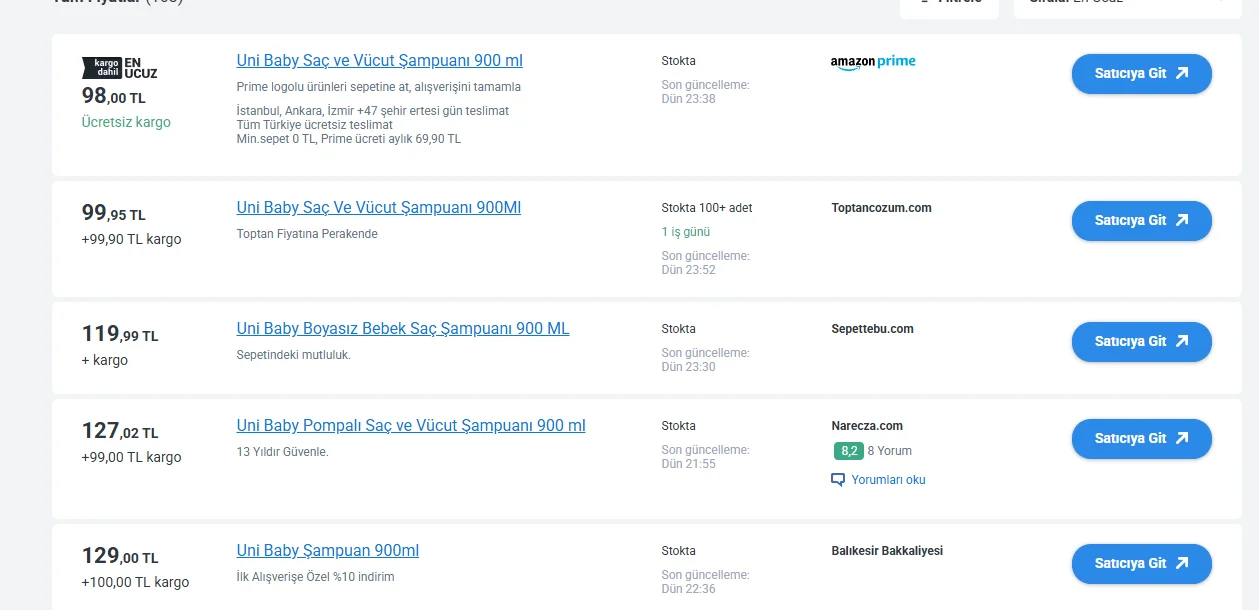
Task: Read Narecza reviews via Yorumları oku
Action: tap(887, 480)
